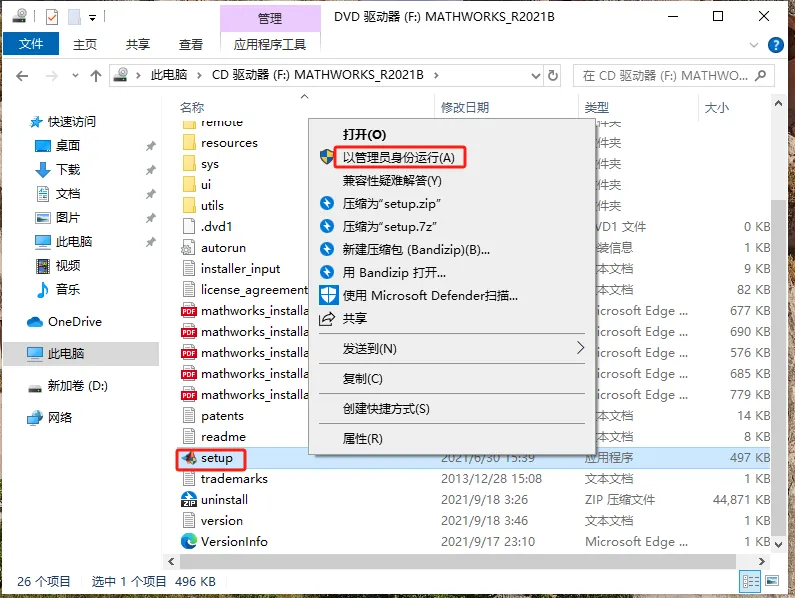795x598 pixels.
Task: Click the vertical scrollbar up arrow
Action: [779, 103]
